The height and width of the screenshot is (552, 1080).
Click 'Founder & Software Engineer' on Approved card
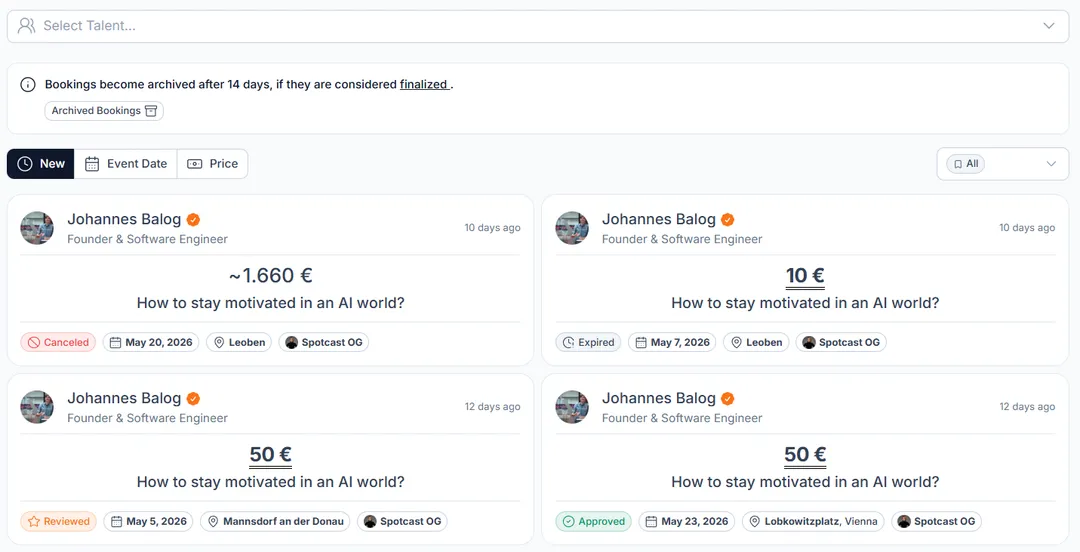click(x=682, y=418)
